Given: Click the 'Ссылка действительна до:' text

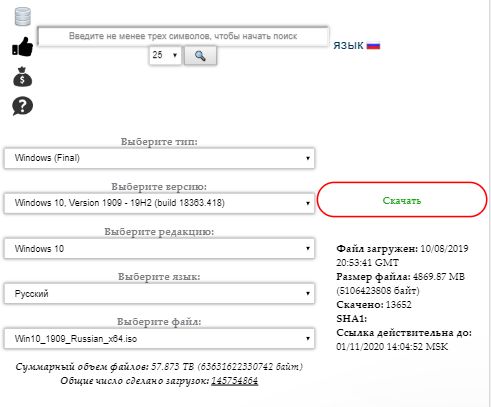Looking at the screenshot, I should click(x=404, y=333).
